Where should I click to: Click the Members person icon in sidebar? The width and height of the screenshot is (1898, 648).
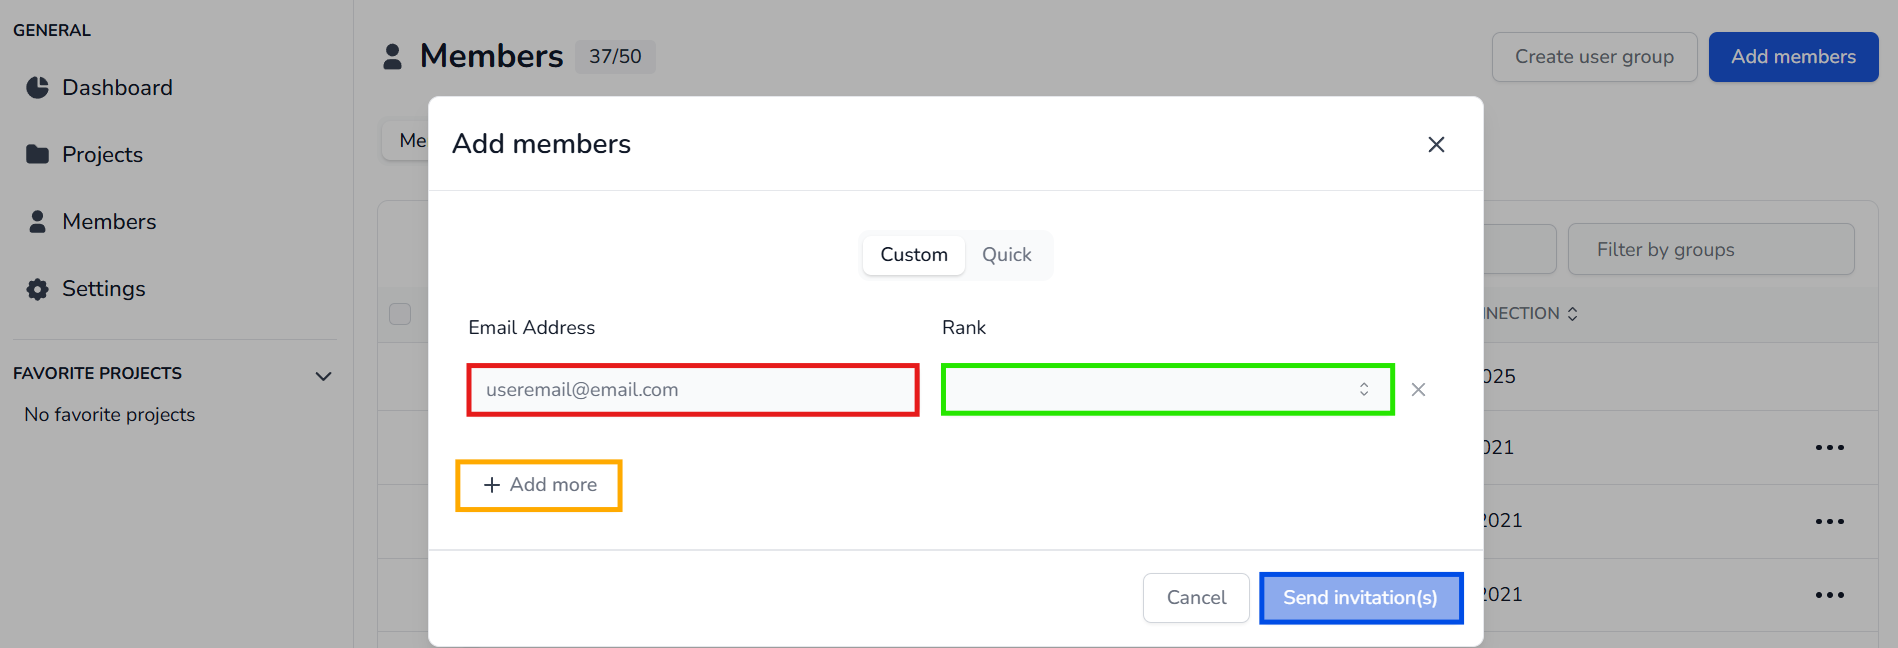(x=37, y=221)
